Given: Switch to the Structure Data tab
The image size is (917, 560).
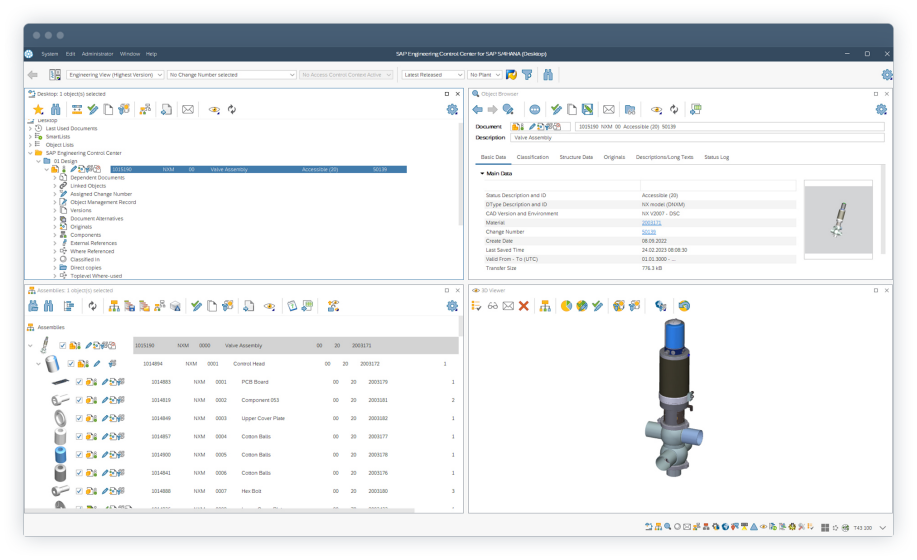Looking at the screenshot, I should point(576,157).
